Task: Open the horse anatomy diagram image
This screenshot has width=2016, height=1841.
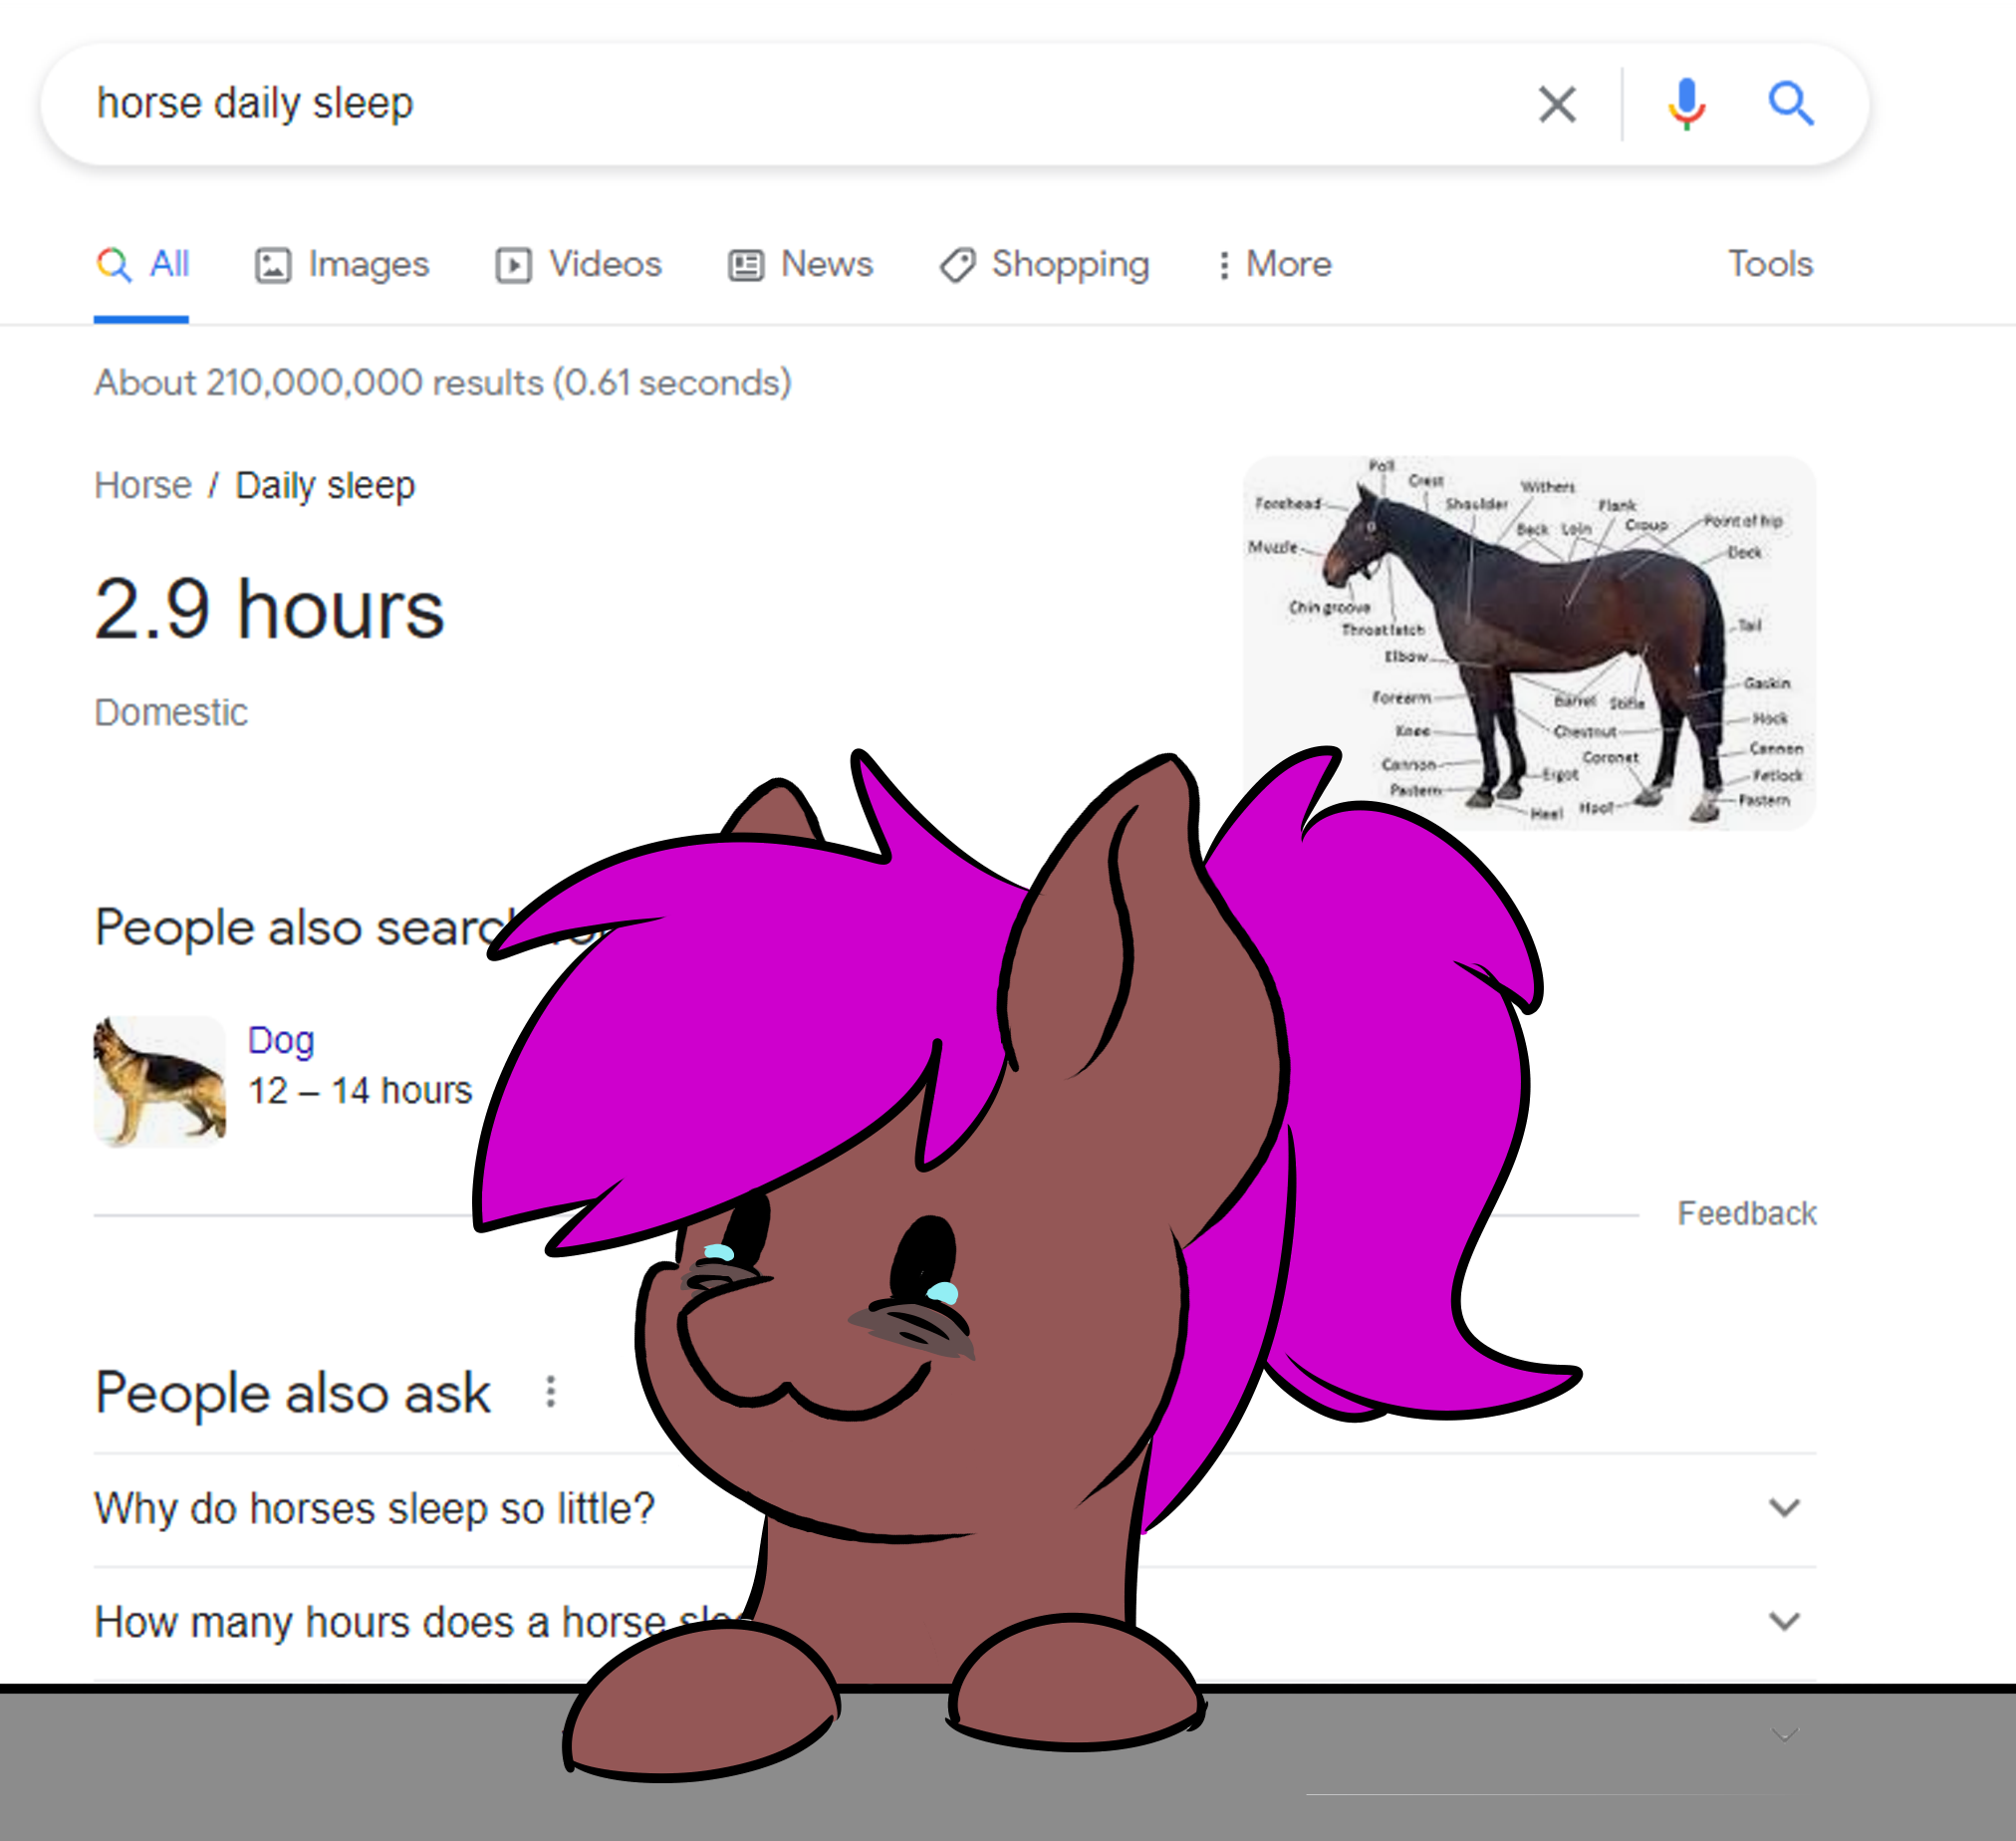Action: tap(1528, 642)
